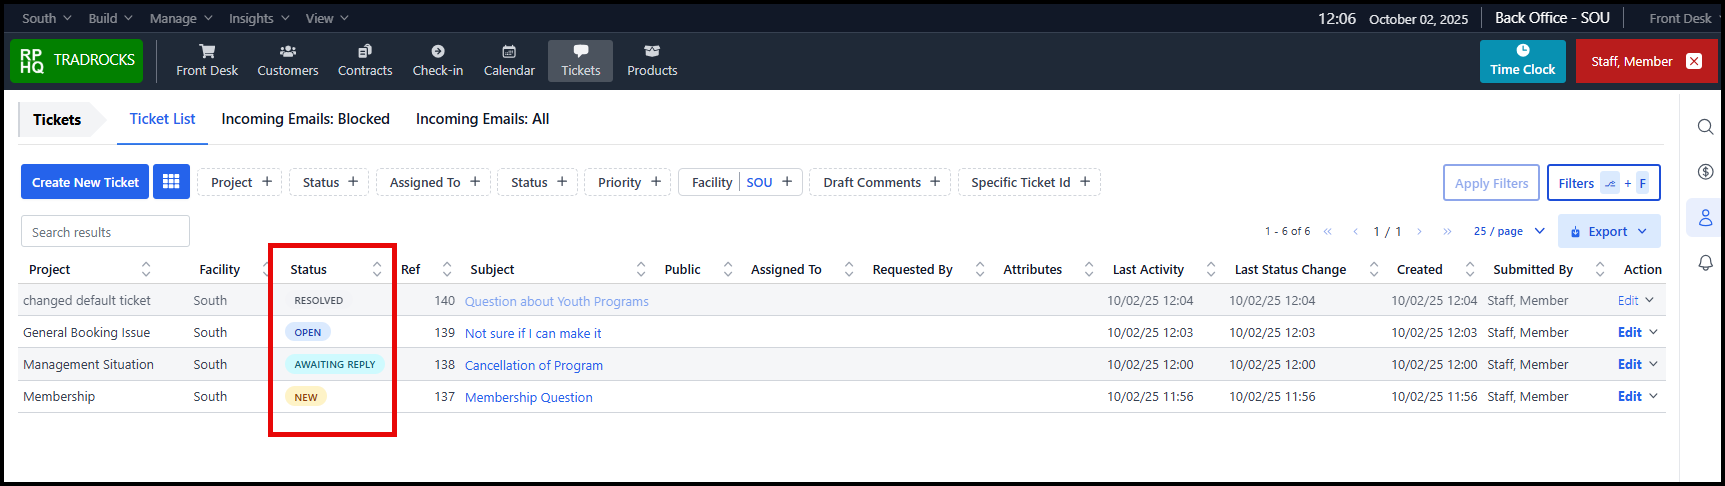Close the Staff, Member session badge
The image size is (1725, 486).
coord(1694,61)
